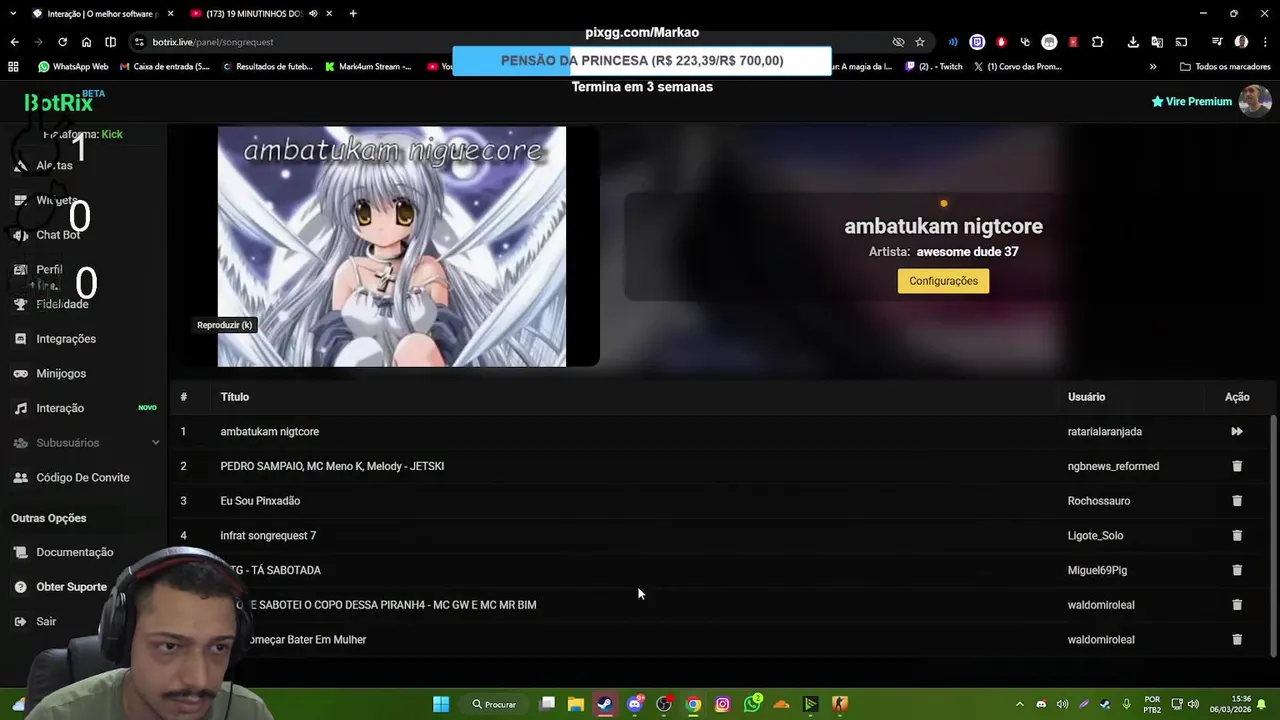Image resolution: width=1280 pixels, height=720 pixels.
Task: Open Vire Premium upgrade link
Action: 1192,101
